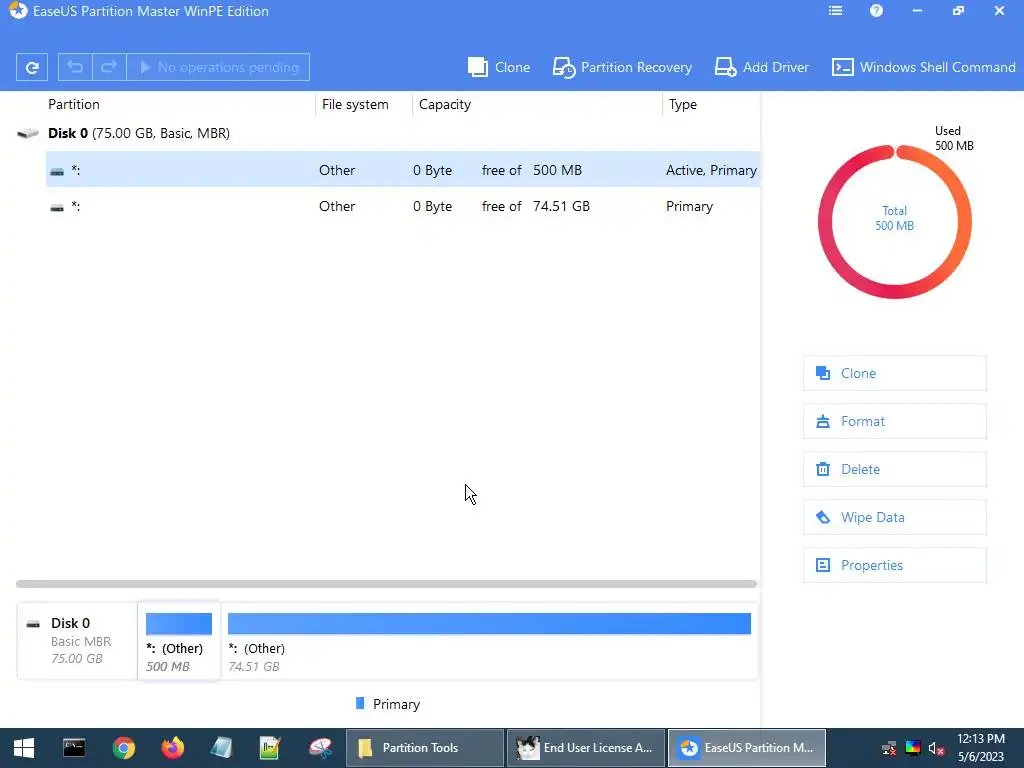
Task: Click the Type column header
Action: [682, 104]
